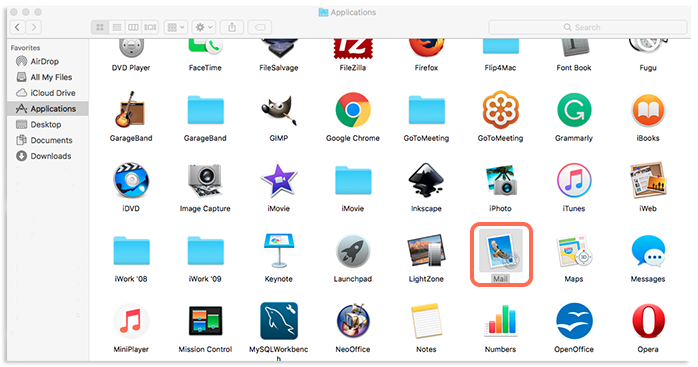Switch to icon view
Viewport: 698px width, 367px height.
coord(100,27)
